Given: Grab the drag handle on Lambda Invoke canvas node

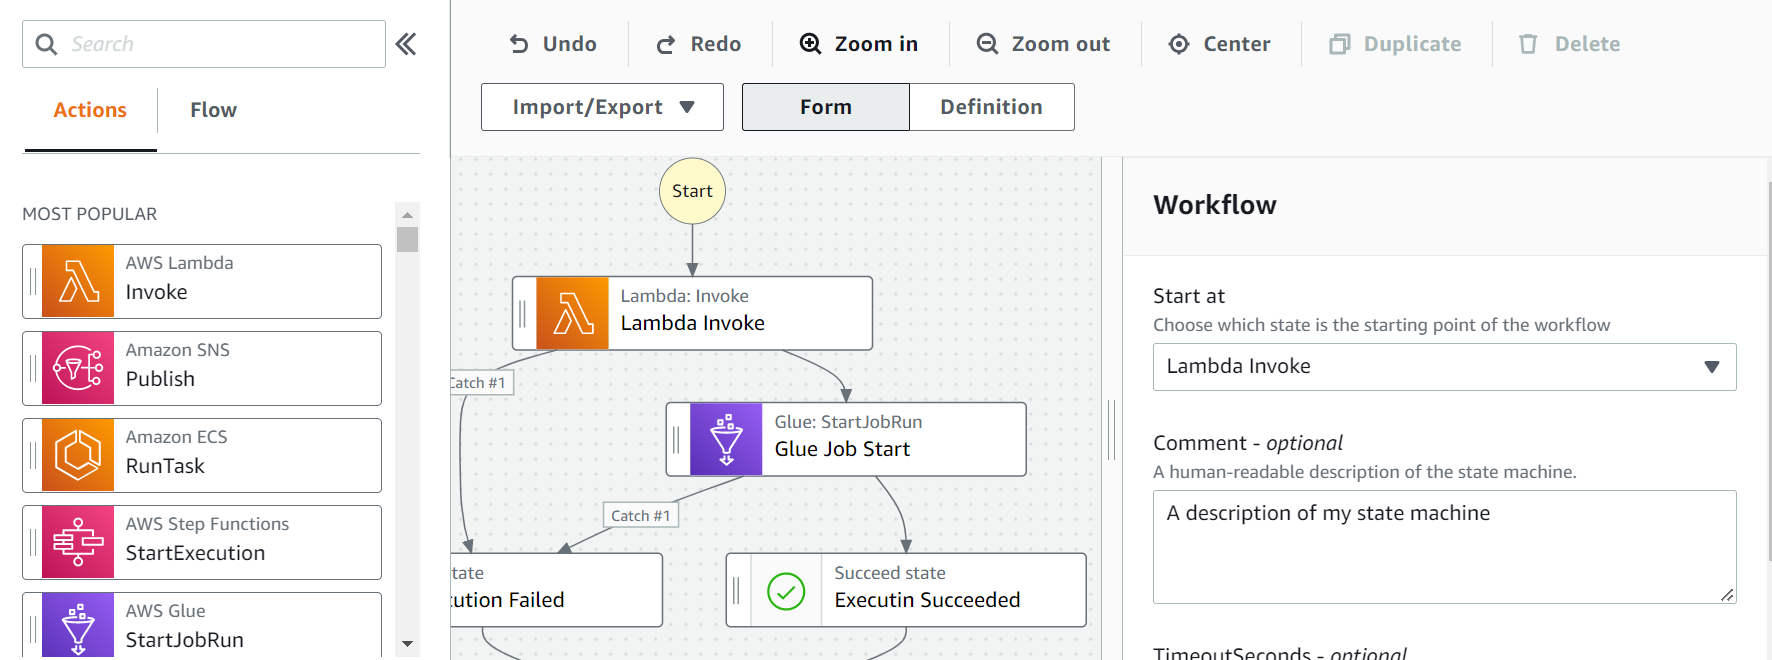Looking at the screenshot, I should pos(522,314).
